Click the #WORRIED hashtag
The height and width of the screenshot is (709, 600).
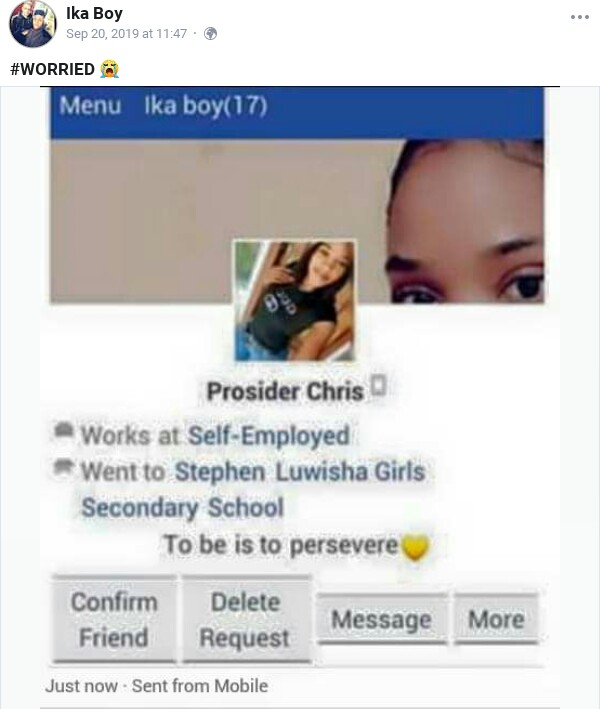pyautogui.click(x=52, y=69)
